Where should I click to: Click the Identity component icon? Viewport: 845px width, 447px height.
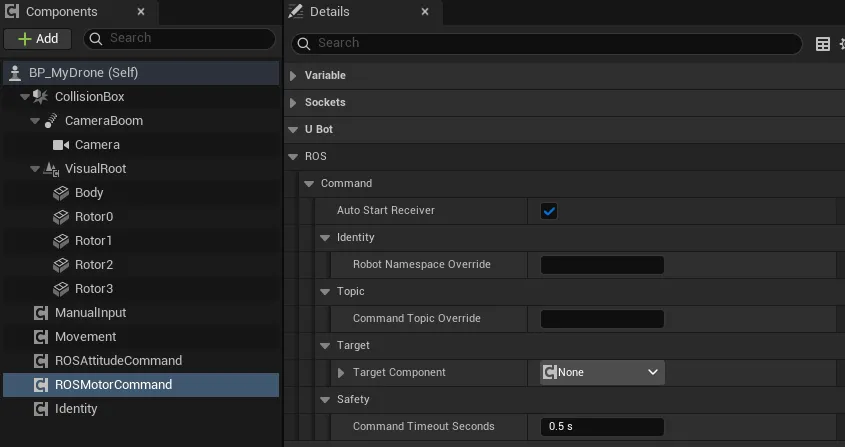tap(41, 409)
